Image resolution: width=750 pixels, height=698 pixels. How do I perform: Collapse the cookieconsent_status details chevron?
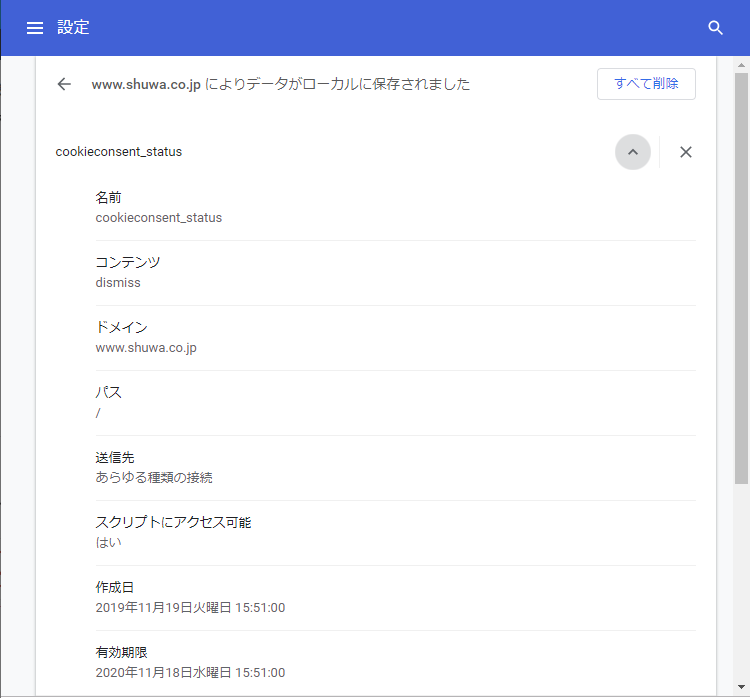[x=632, y=152]
